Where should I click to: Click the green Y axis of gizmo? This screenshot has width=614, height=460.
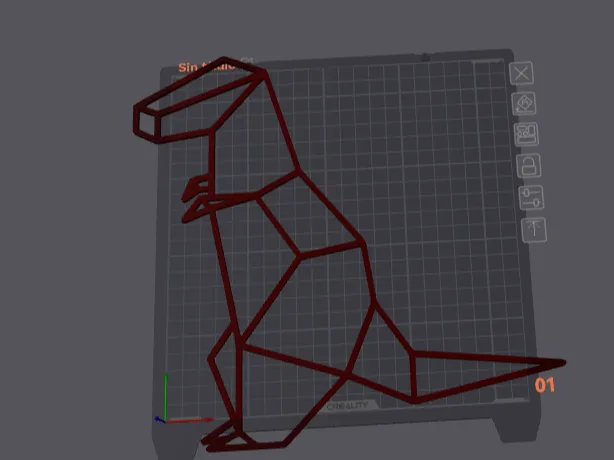pos(166,396)
